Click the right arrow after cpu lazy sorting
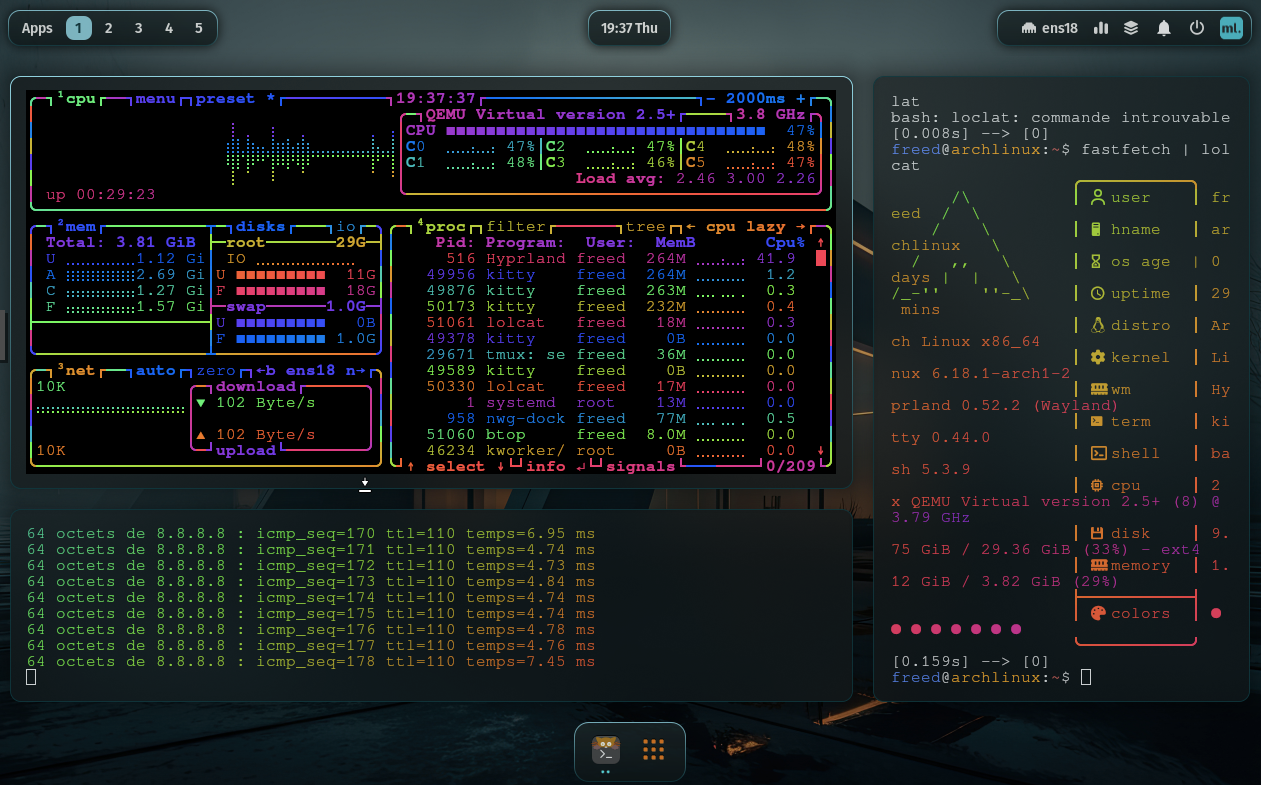The height and width of the screenshot is (785, 1261). [x=799, y=227]
